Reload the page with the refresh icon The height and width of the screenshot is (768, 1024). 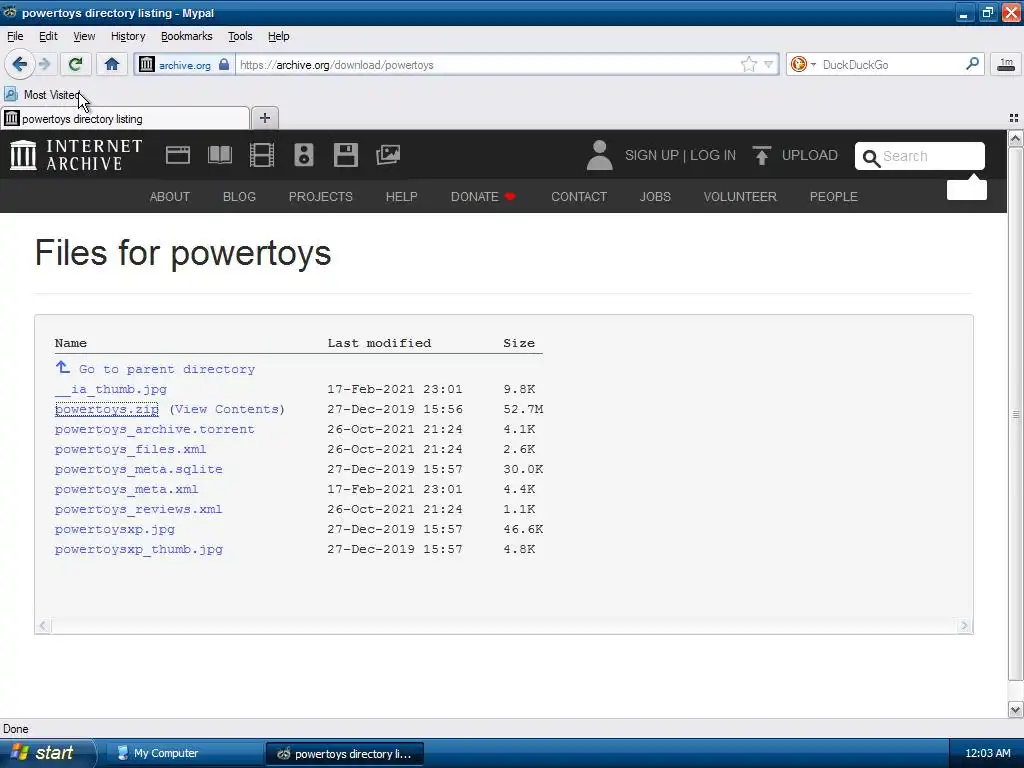(x=76, y=64)
